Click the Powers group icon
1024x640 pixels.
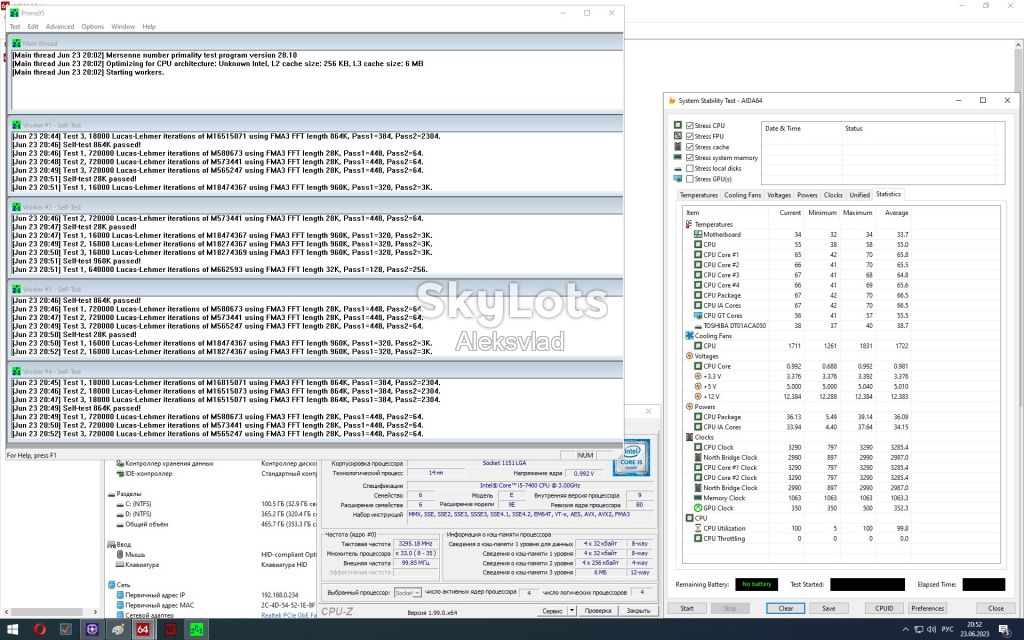tap(689, 406)
